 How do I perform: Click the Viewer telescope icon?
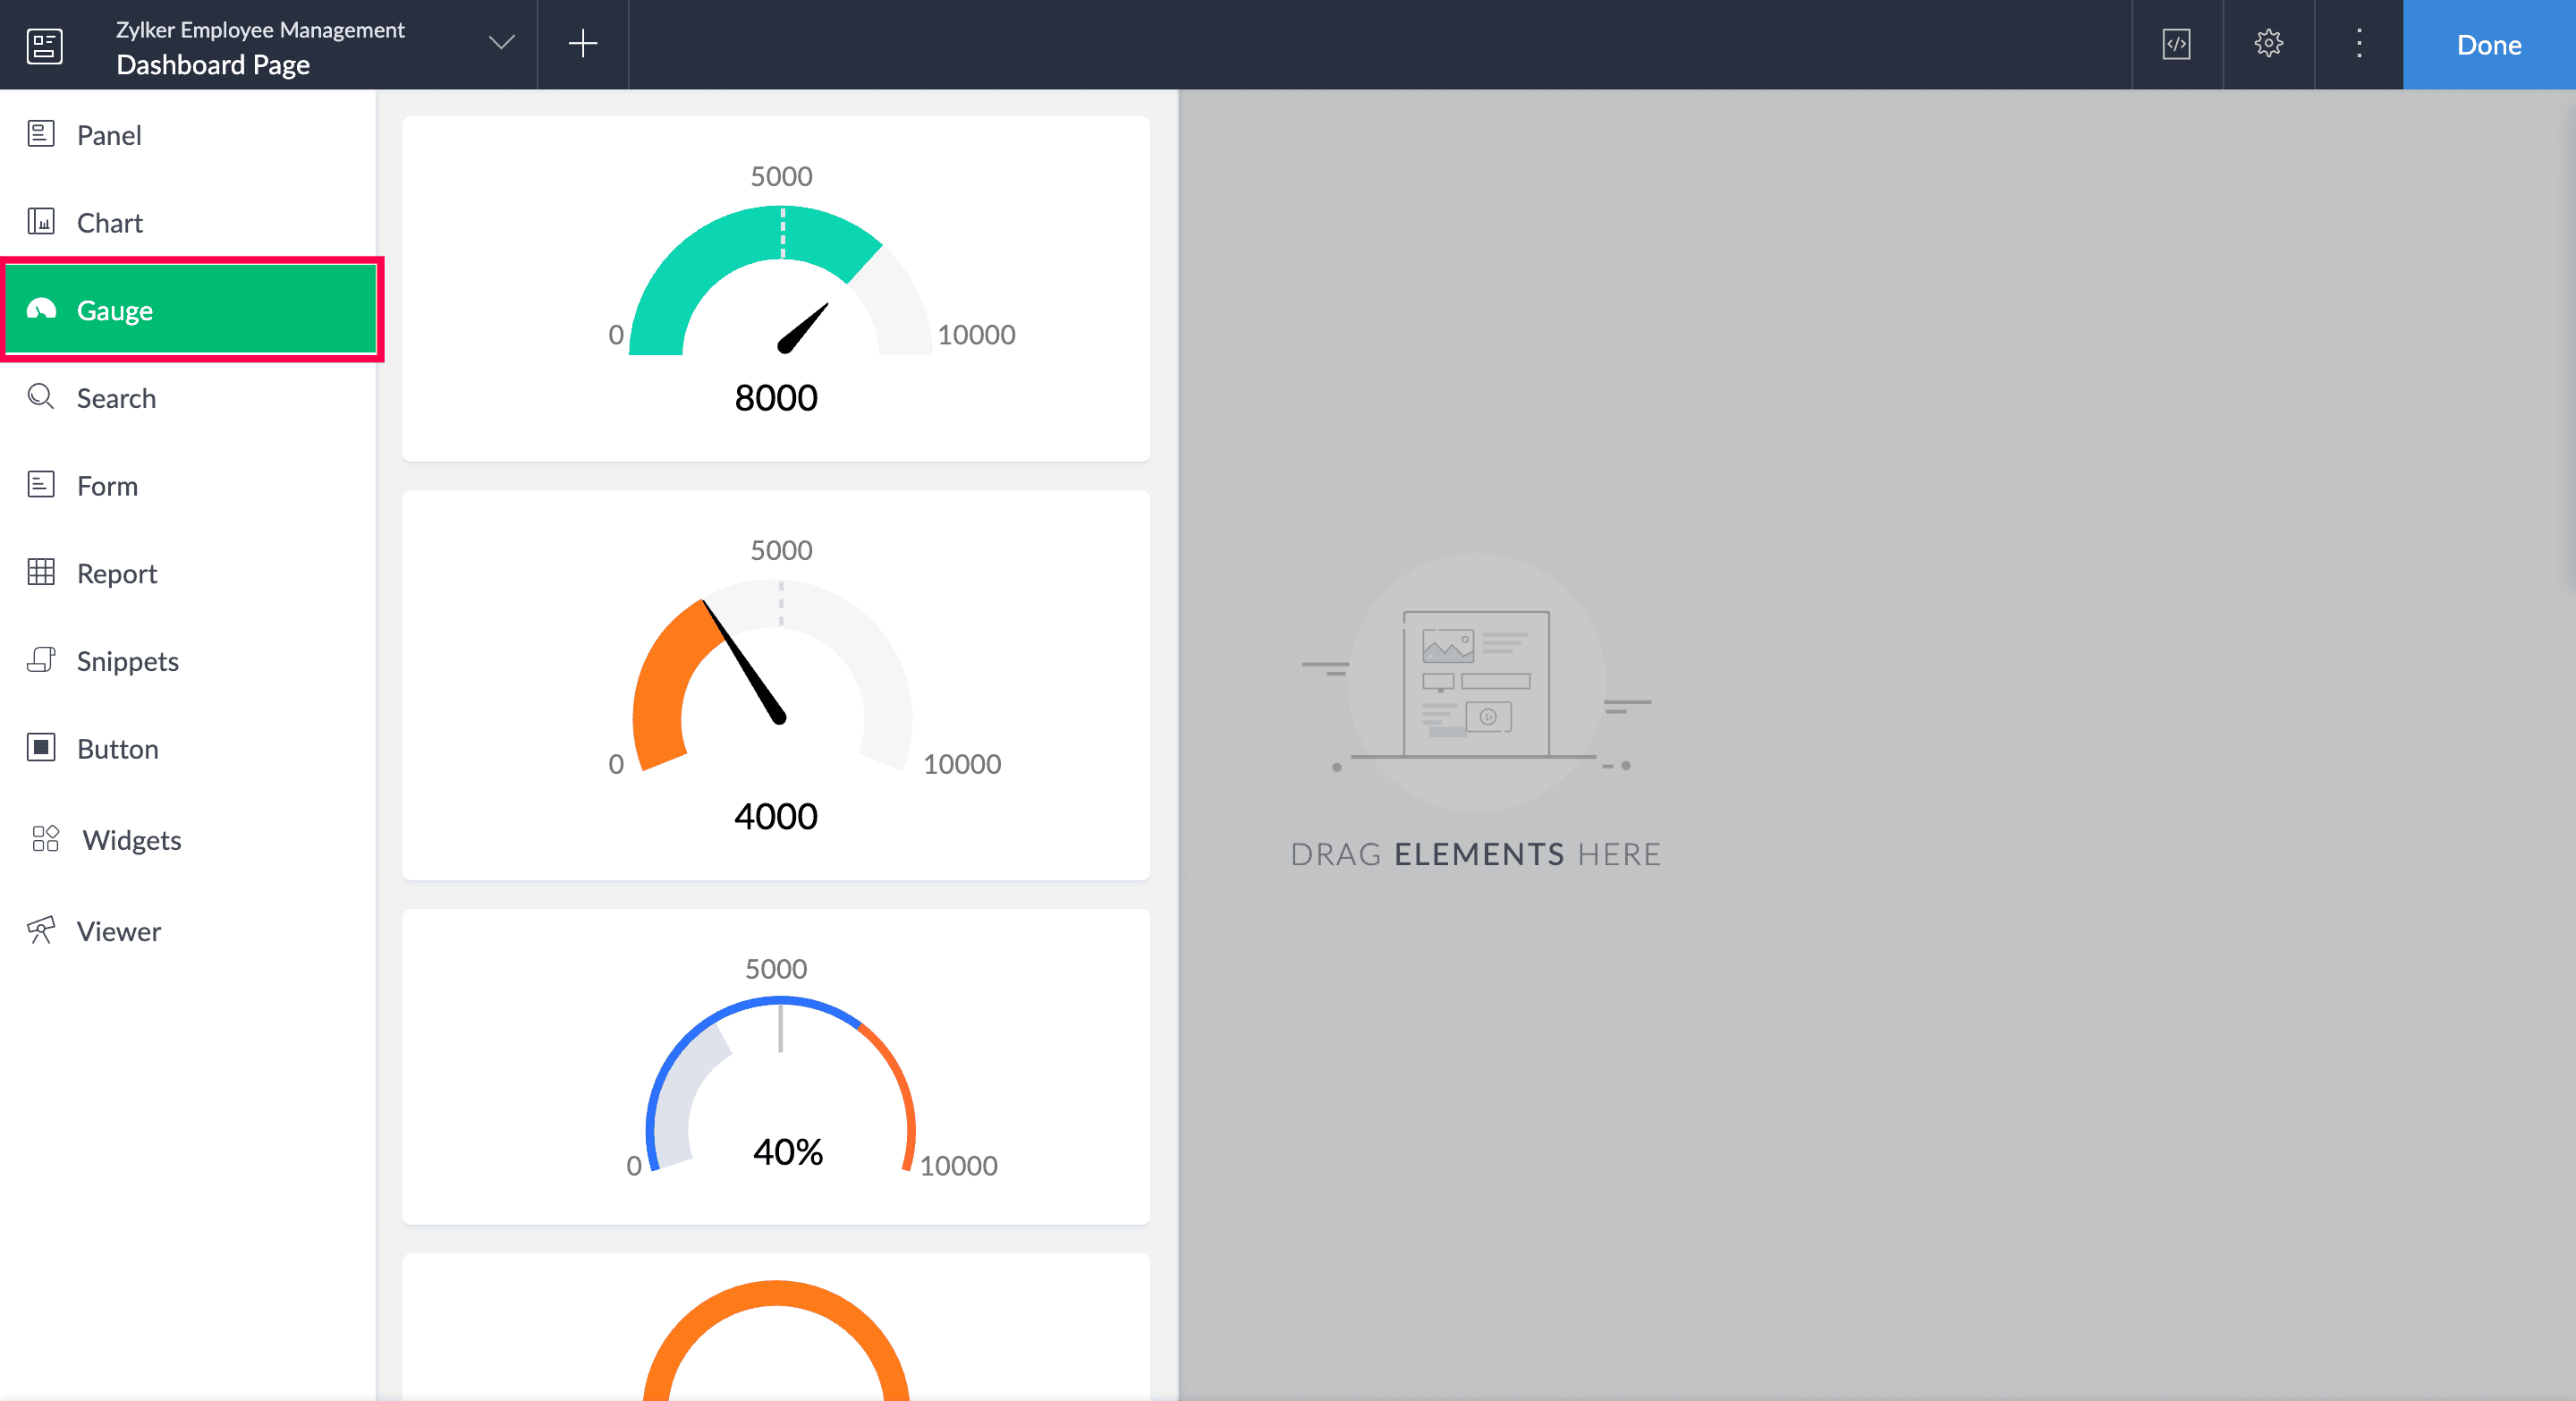click(41, 930)
